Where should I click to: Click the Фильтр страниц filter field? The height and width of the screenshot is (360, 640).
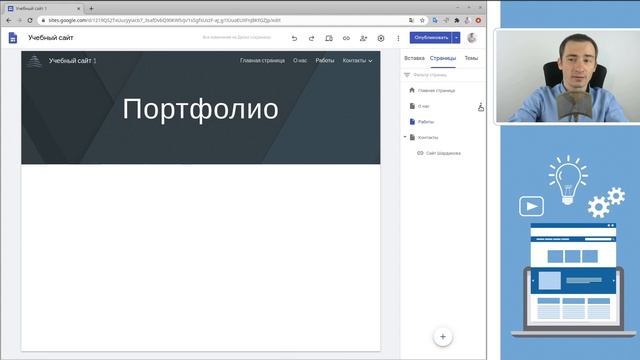pos(443,75)
